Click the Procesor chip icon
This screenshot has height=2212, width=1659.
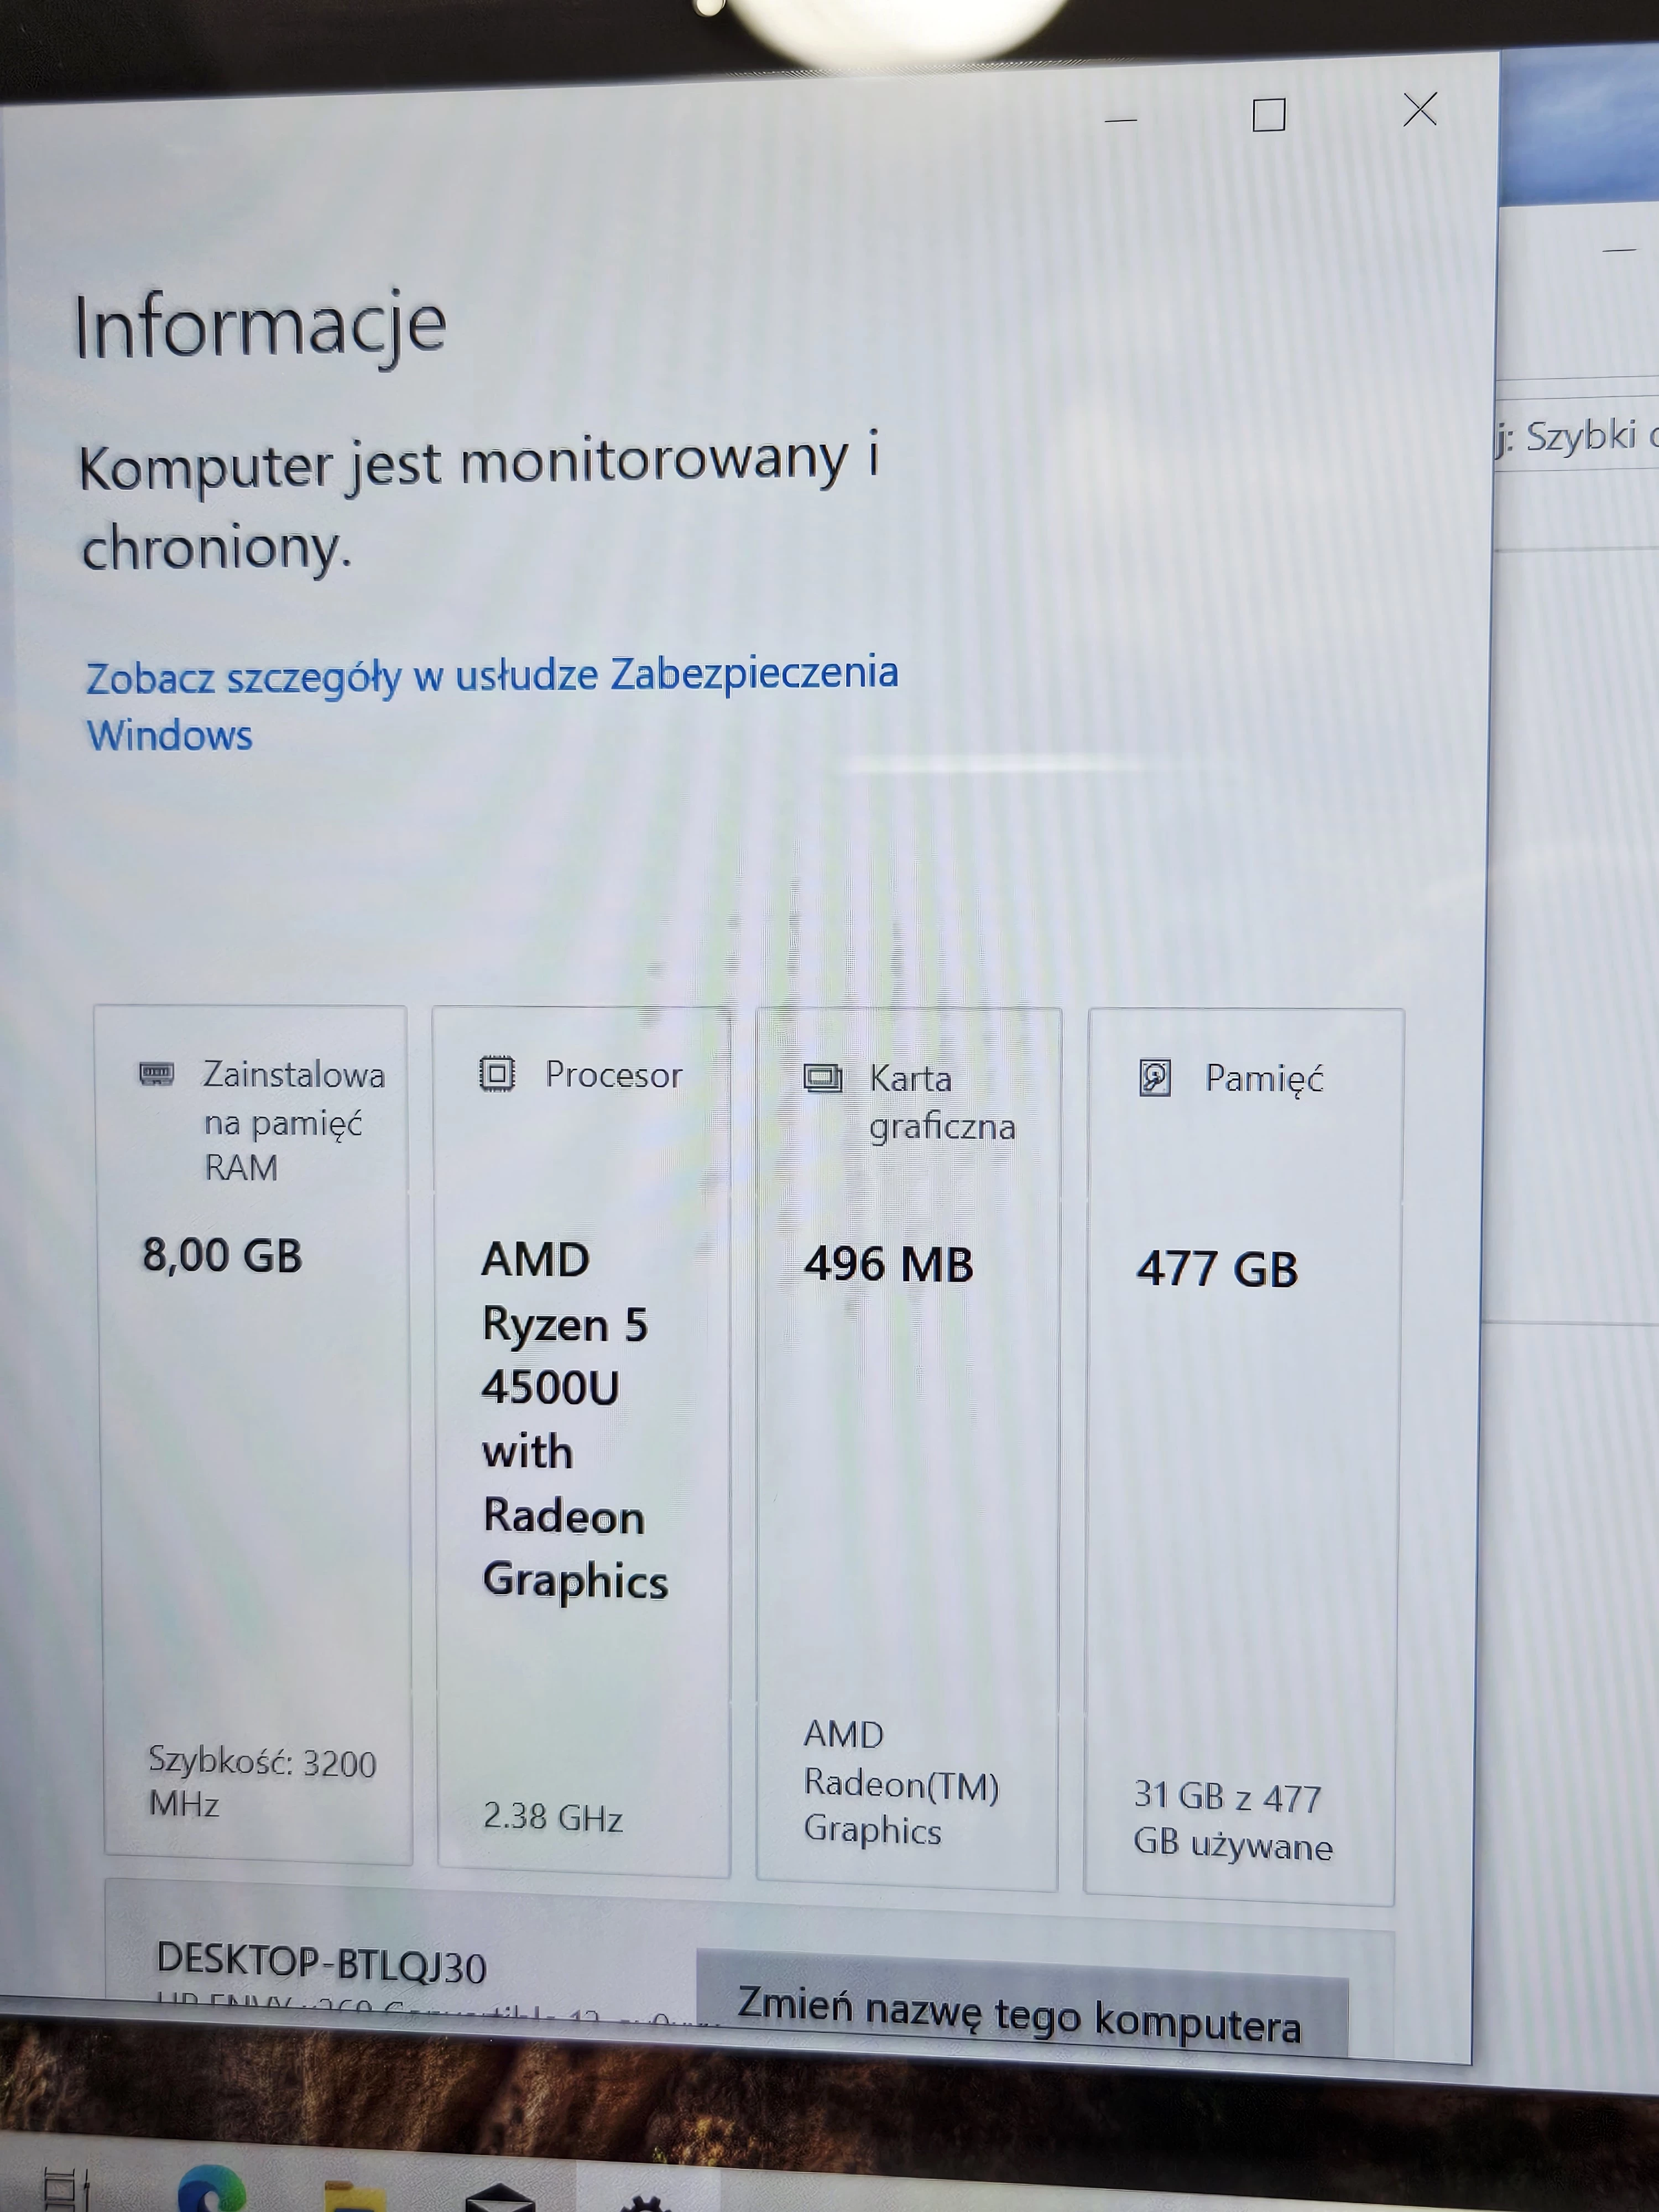click(497, 1074)
